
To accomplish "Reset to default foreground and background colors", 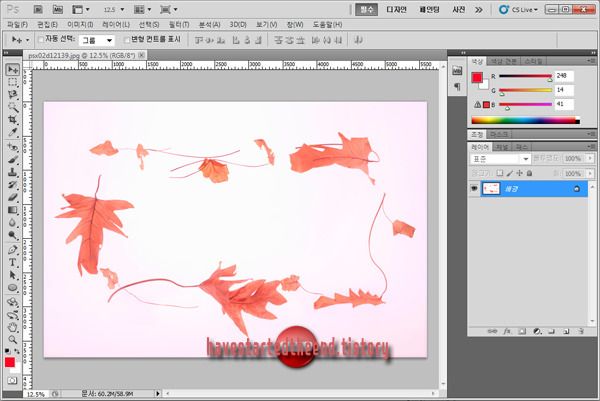I will [x=8, y=351].
